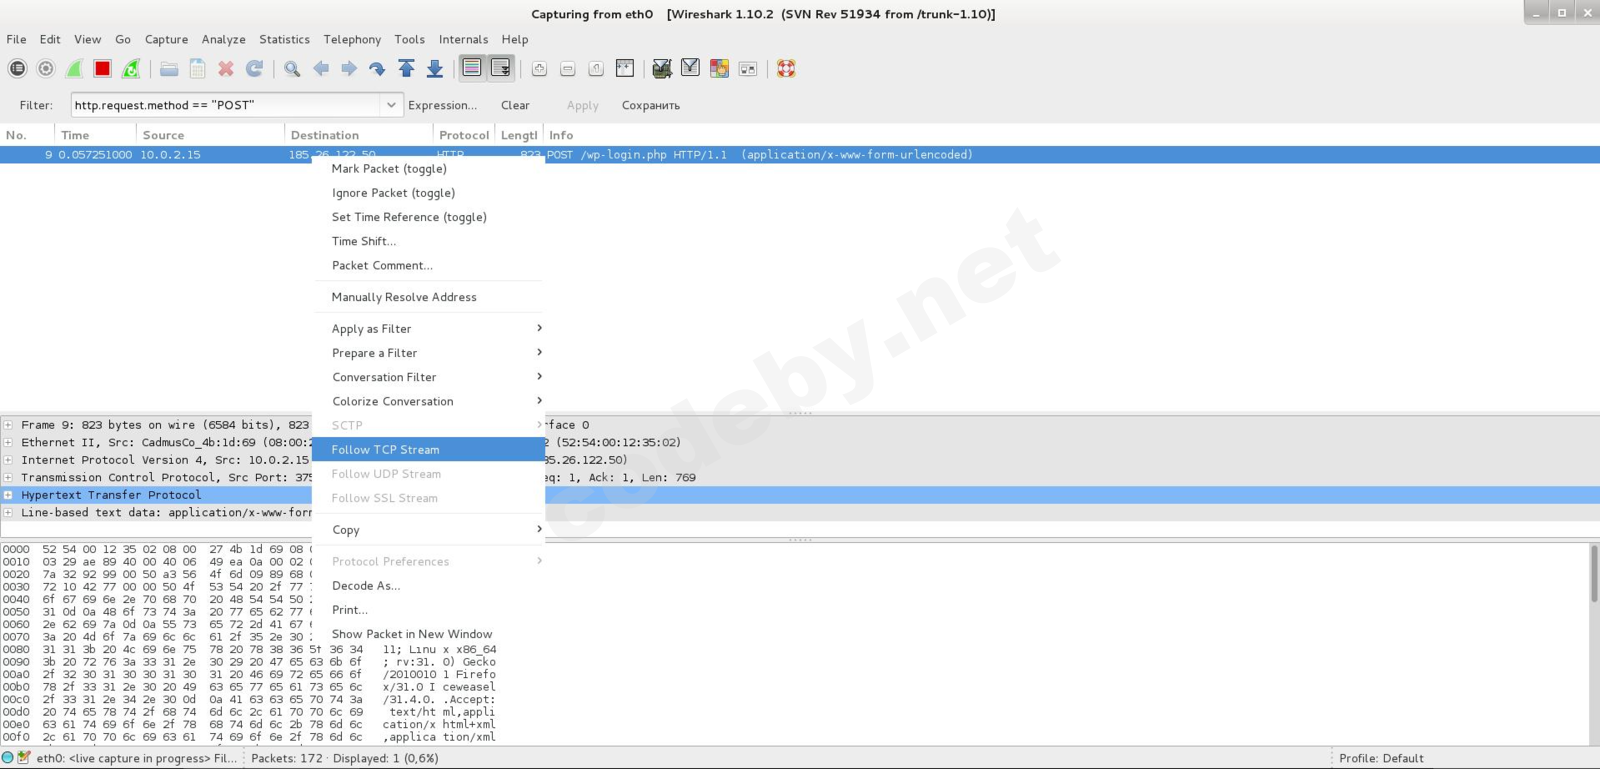Clear the display filter

pyautogui.click(x=515, y=105)
